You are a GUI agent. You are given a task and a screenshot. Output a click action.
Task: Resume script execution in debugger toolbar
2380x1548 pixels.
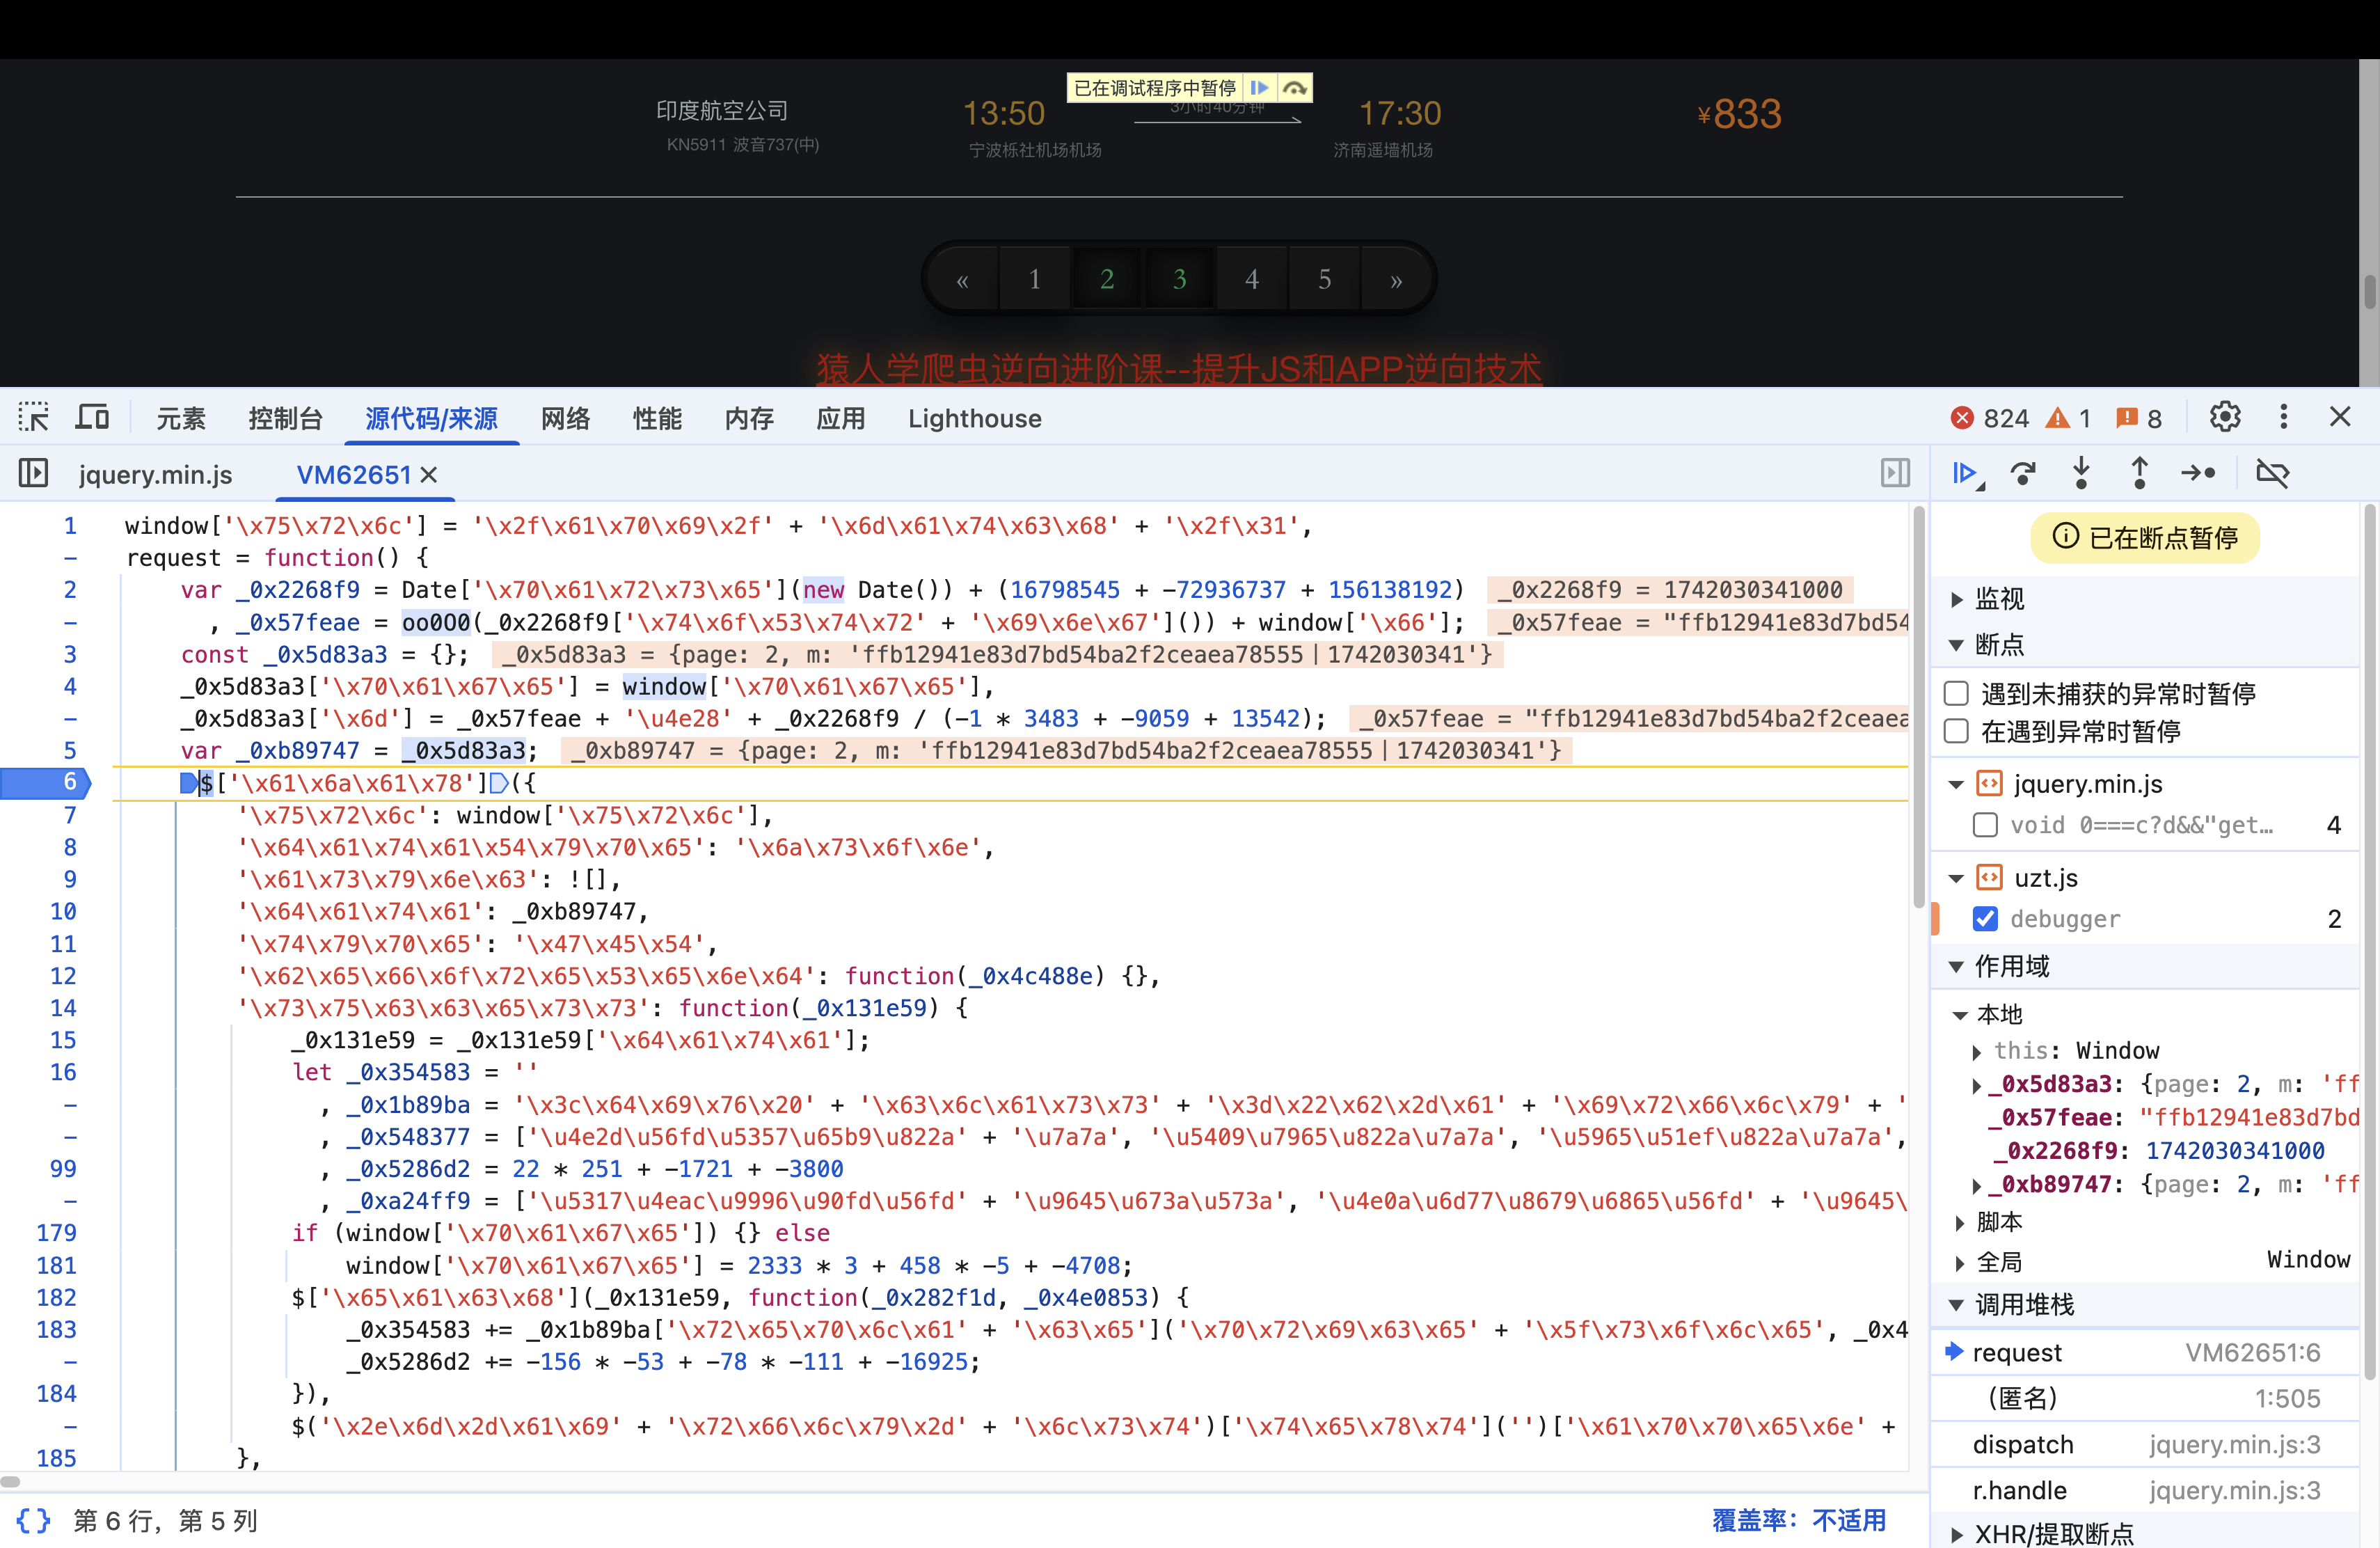[1964, 473]
